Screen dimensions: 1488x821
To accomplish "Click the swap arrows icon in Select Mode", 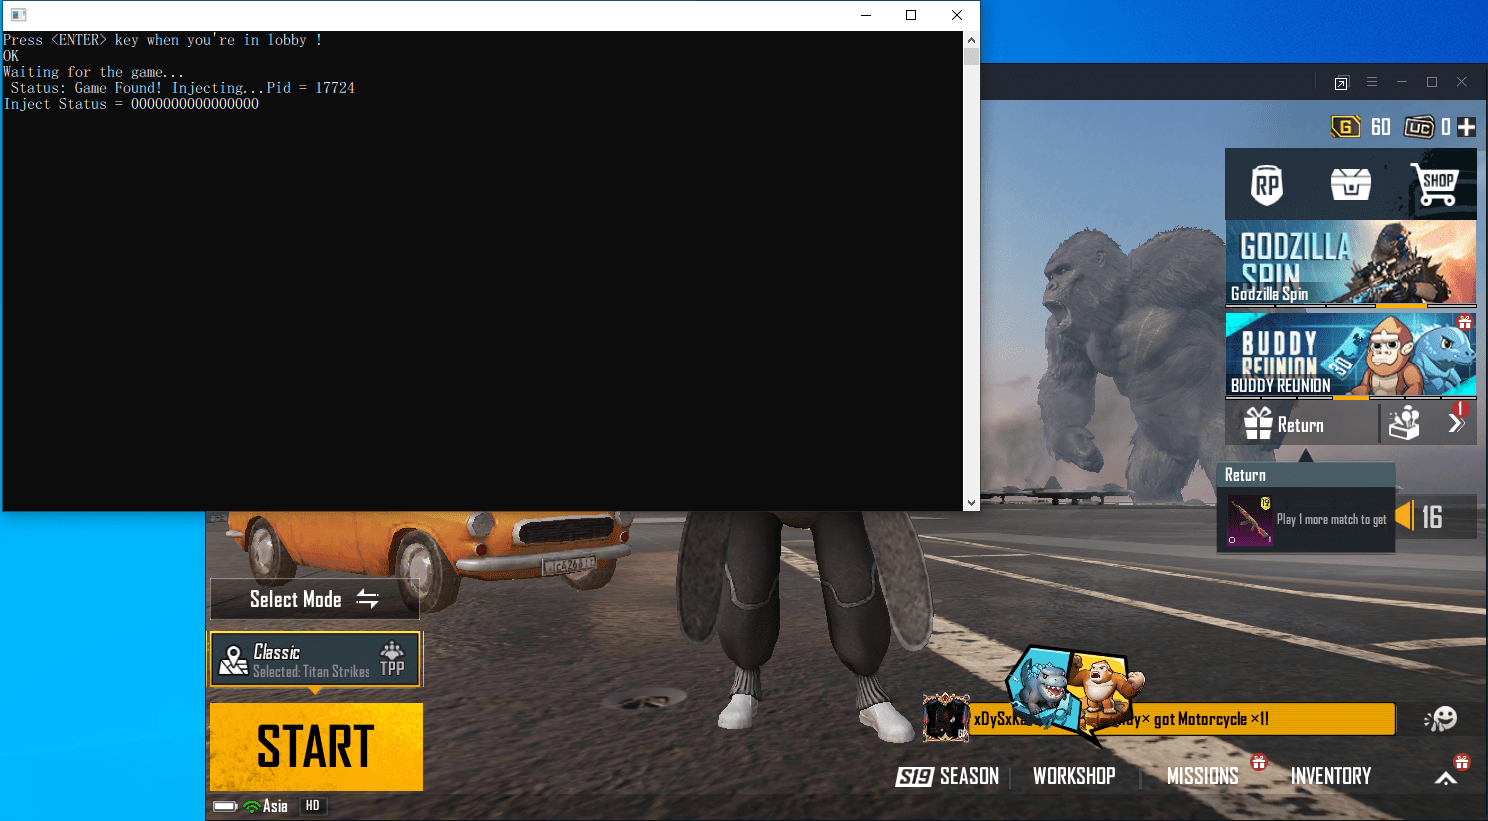I will 367,599.
